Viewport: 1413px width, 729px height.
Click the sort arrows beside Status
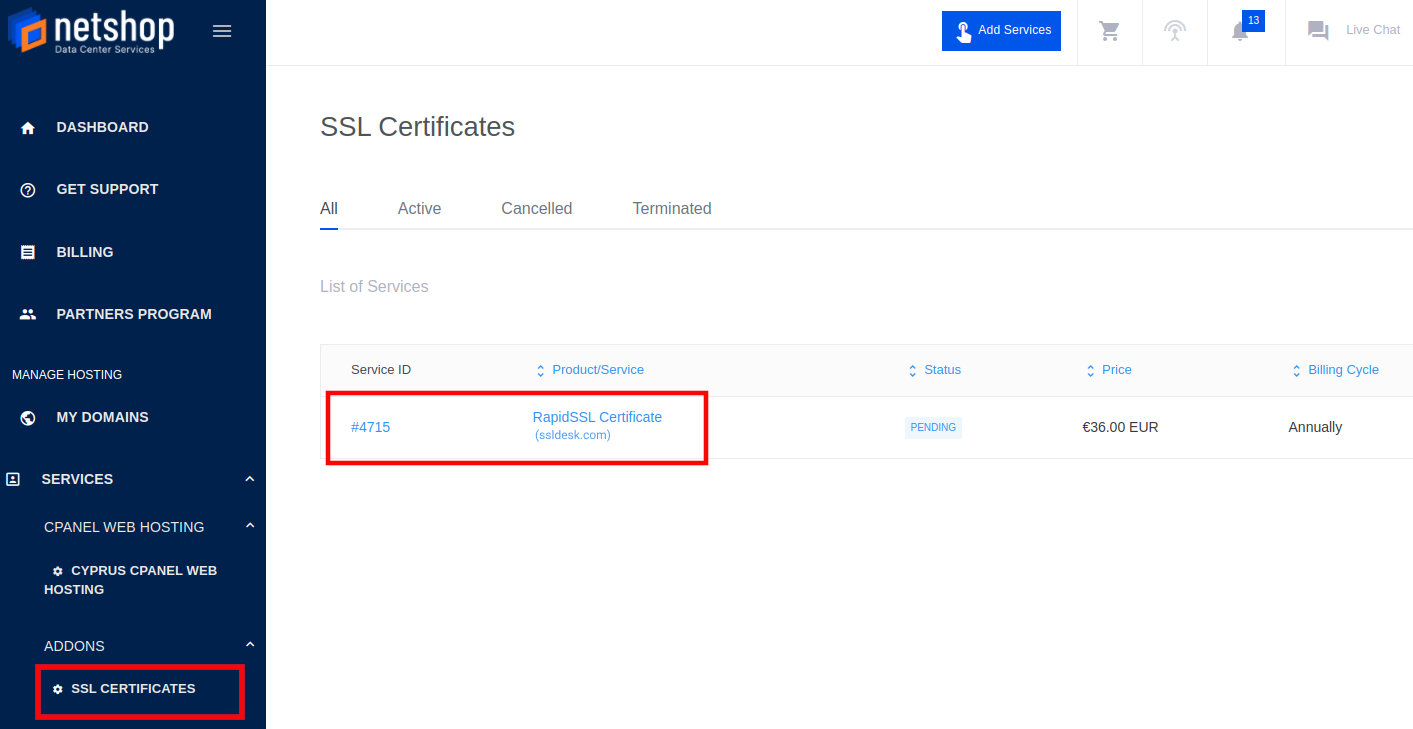(913, 371)
